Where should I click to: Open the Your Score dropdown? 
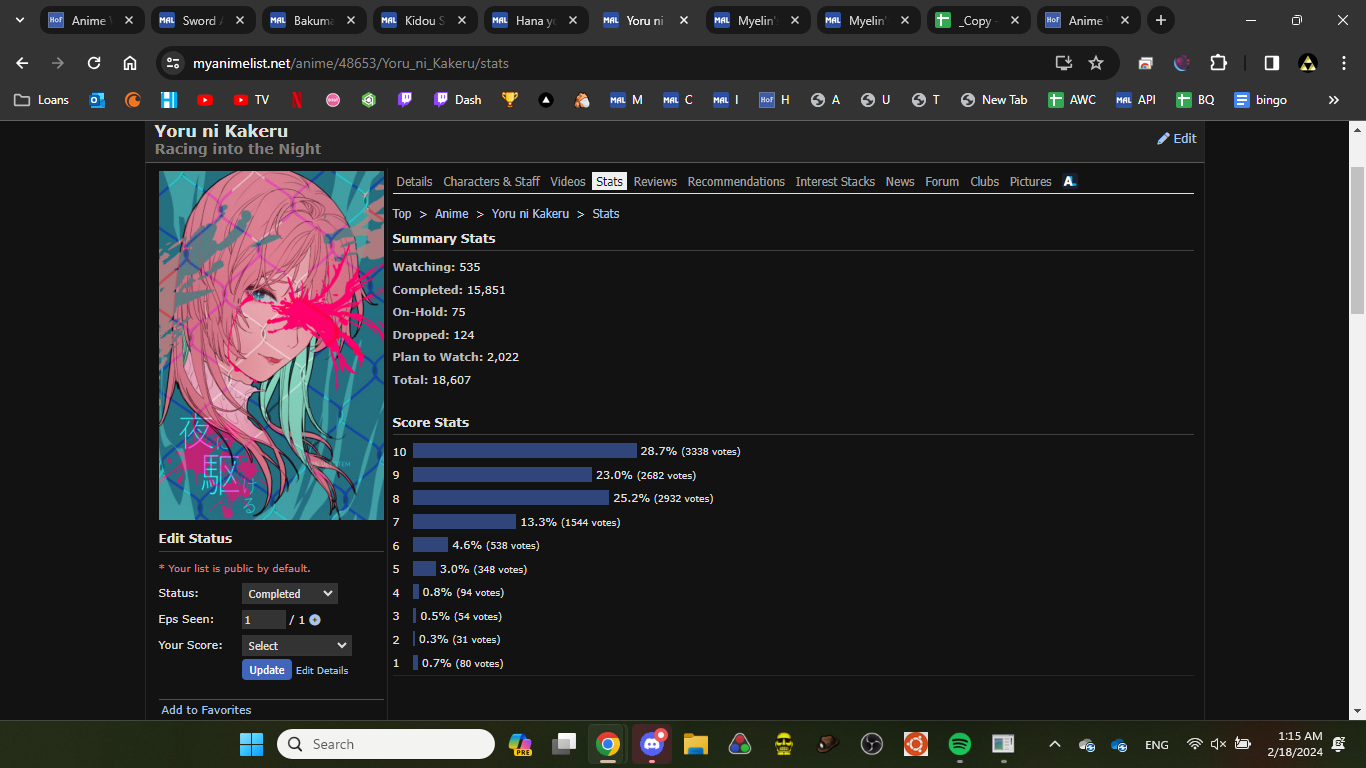297,646
